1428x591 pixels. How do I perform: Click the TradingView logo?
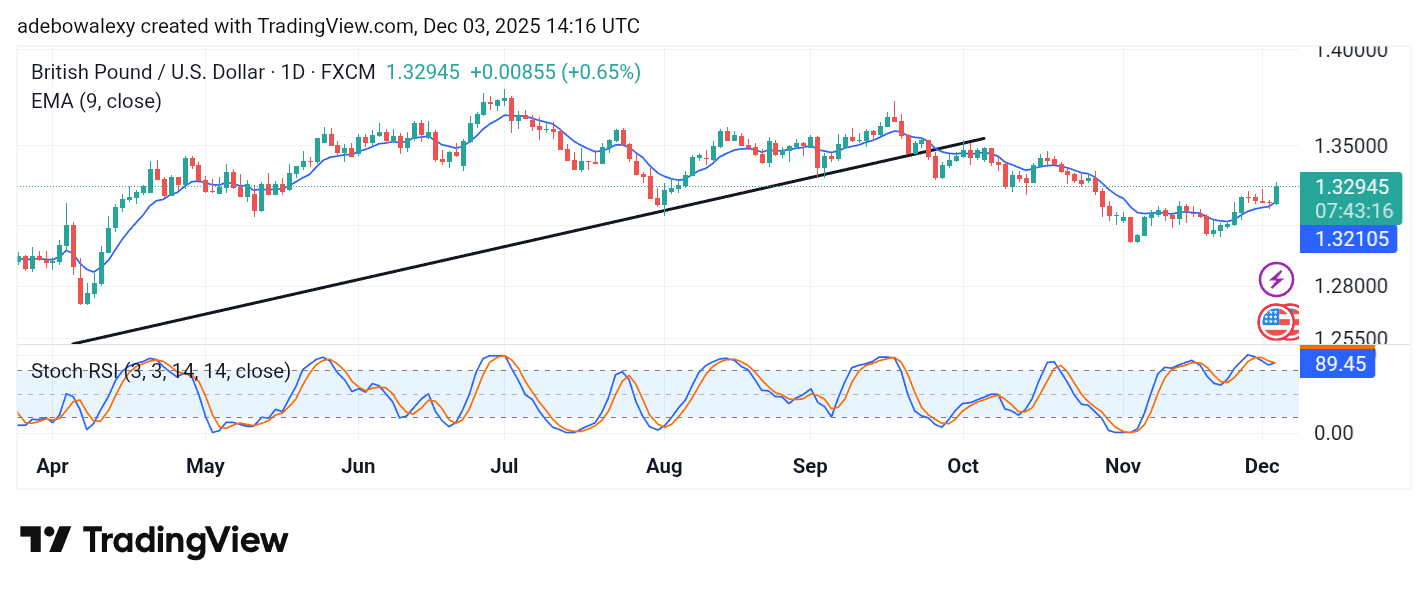tap(154, 541)
